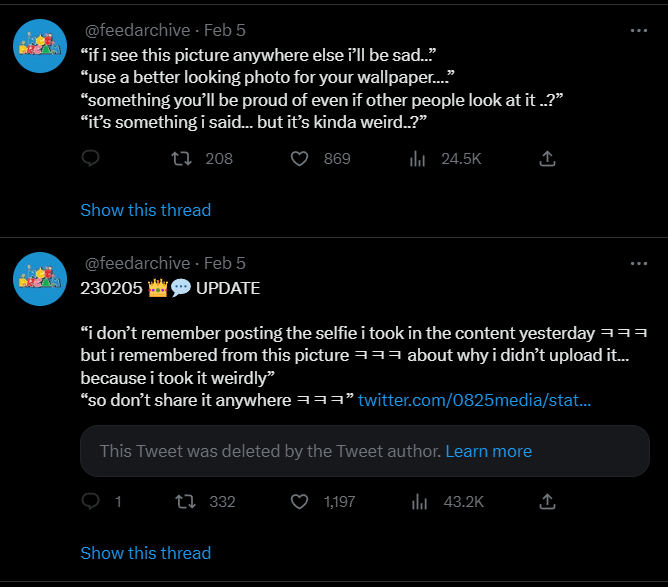Image resolution: width=668 pixels, height=587 pixels.
Task: Like the tweet with 869 likes
Action: pyautogui.click(x=299, y=159)
